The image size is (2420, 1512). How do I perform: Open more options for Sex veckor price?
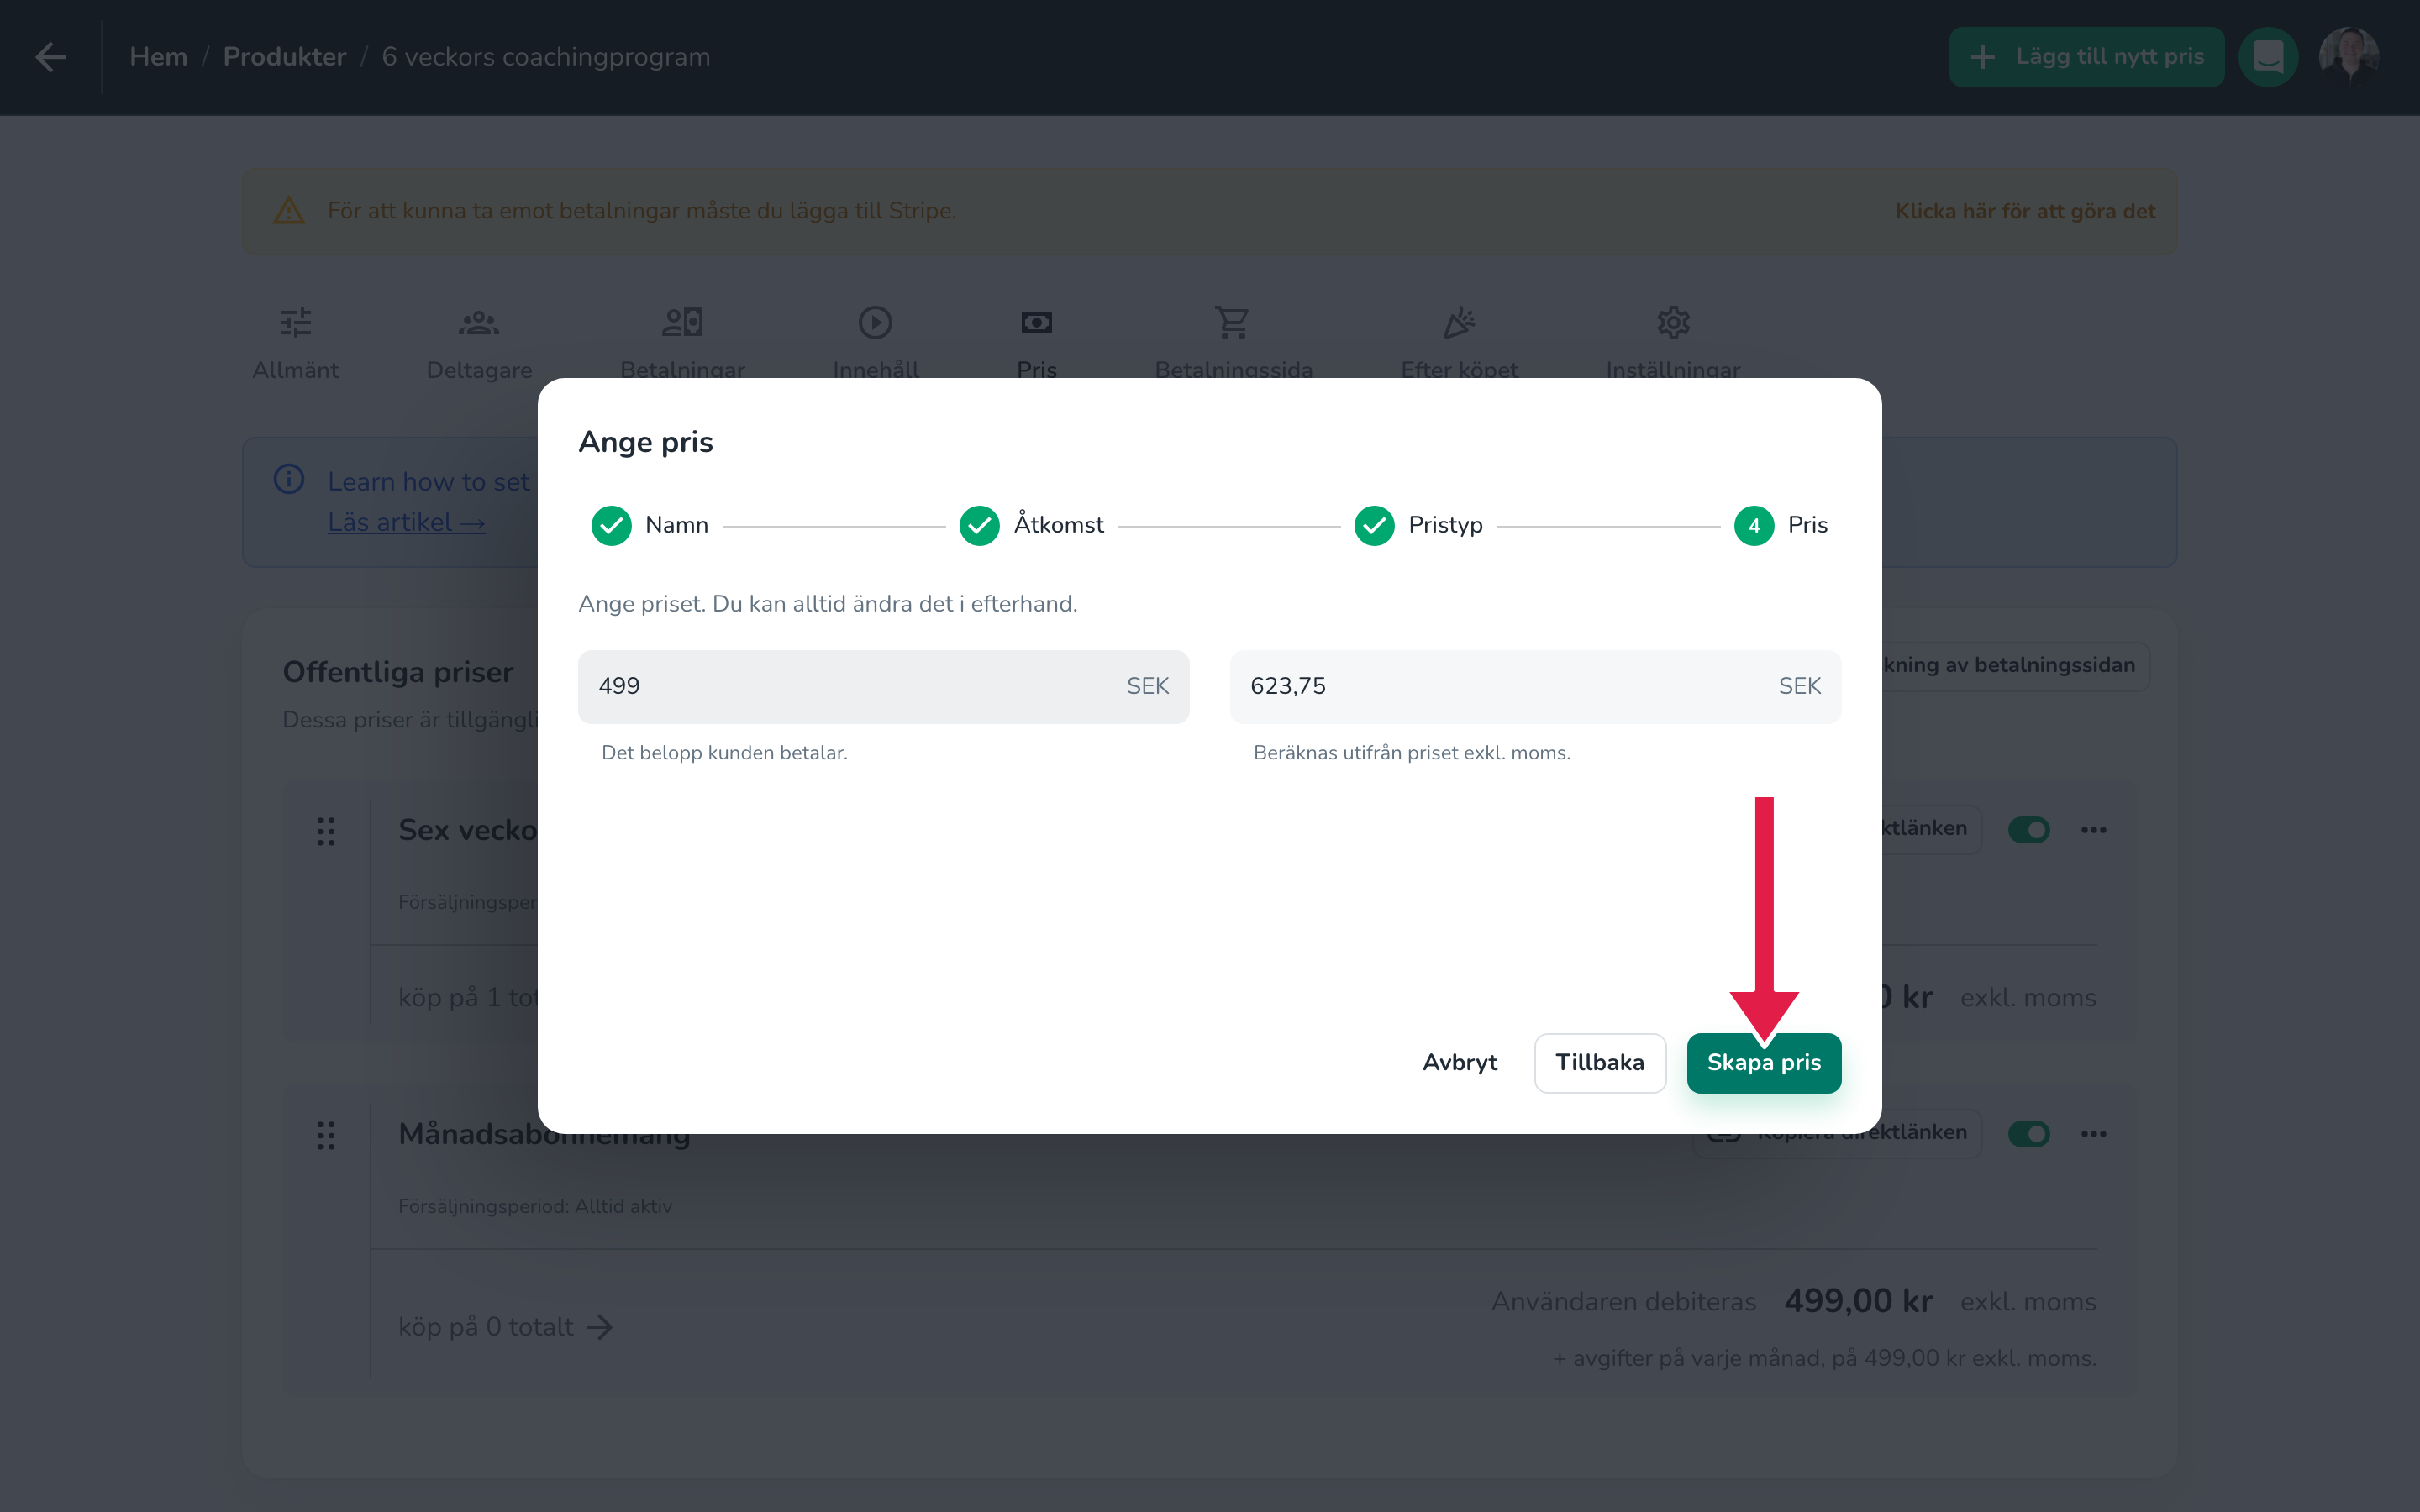2094,830
